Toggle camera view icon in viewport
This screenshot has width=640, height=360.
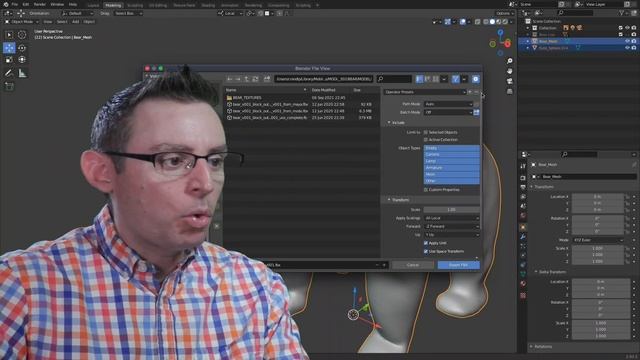point(509,81)
